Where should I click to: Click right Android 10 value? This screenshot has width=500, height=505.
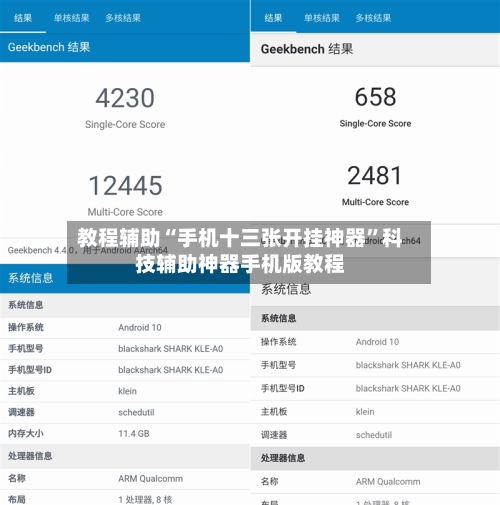tap(377, 342)
